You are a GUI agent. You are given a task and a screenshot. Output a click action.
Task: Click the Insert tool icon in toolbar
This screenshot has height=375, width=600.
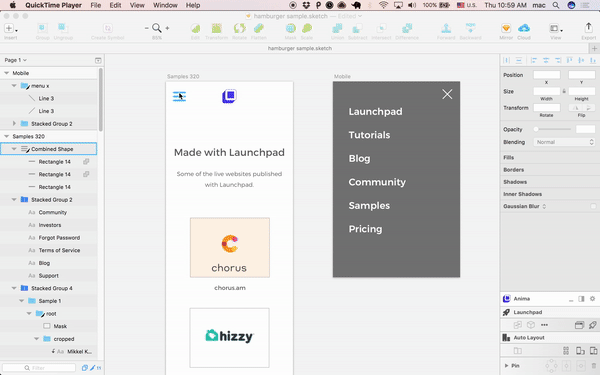pyautogui.click(x=9, y=28)
